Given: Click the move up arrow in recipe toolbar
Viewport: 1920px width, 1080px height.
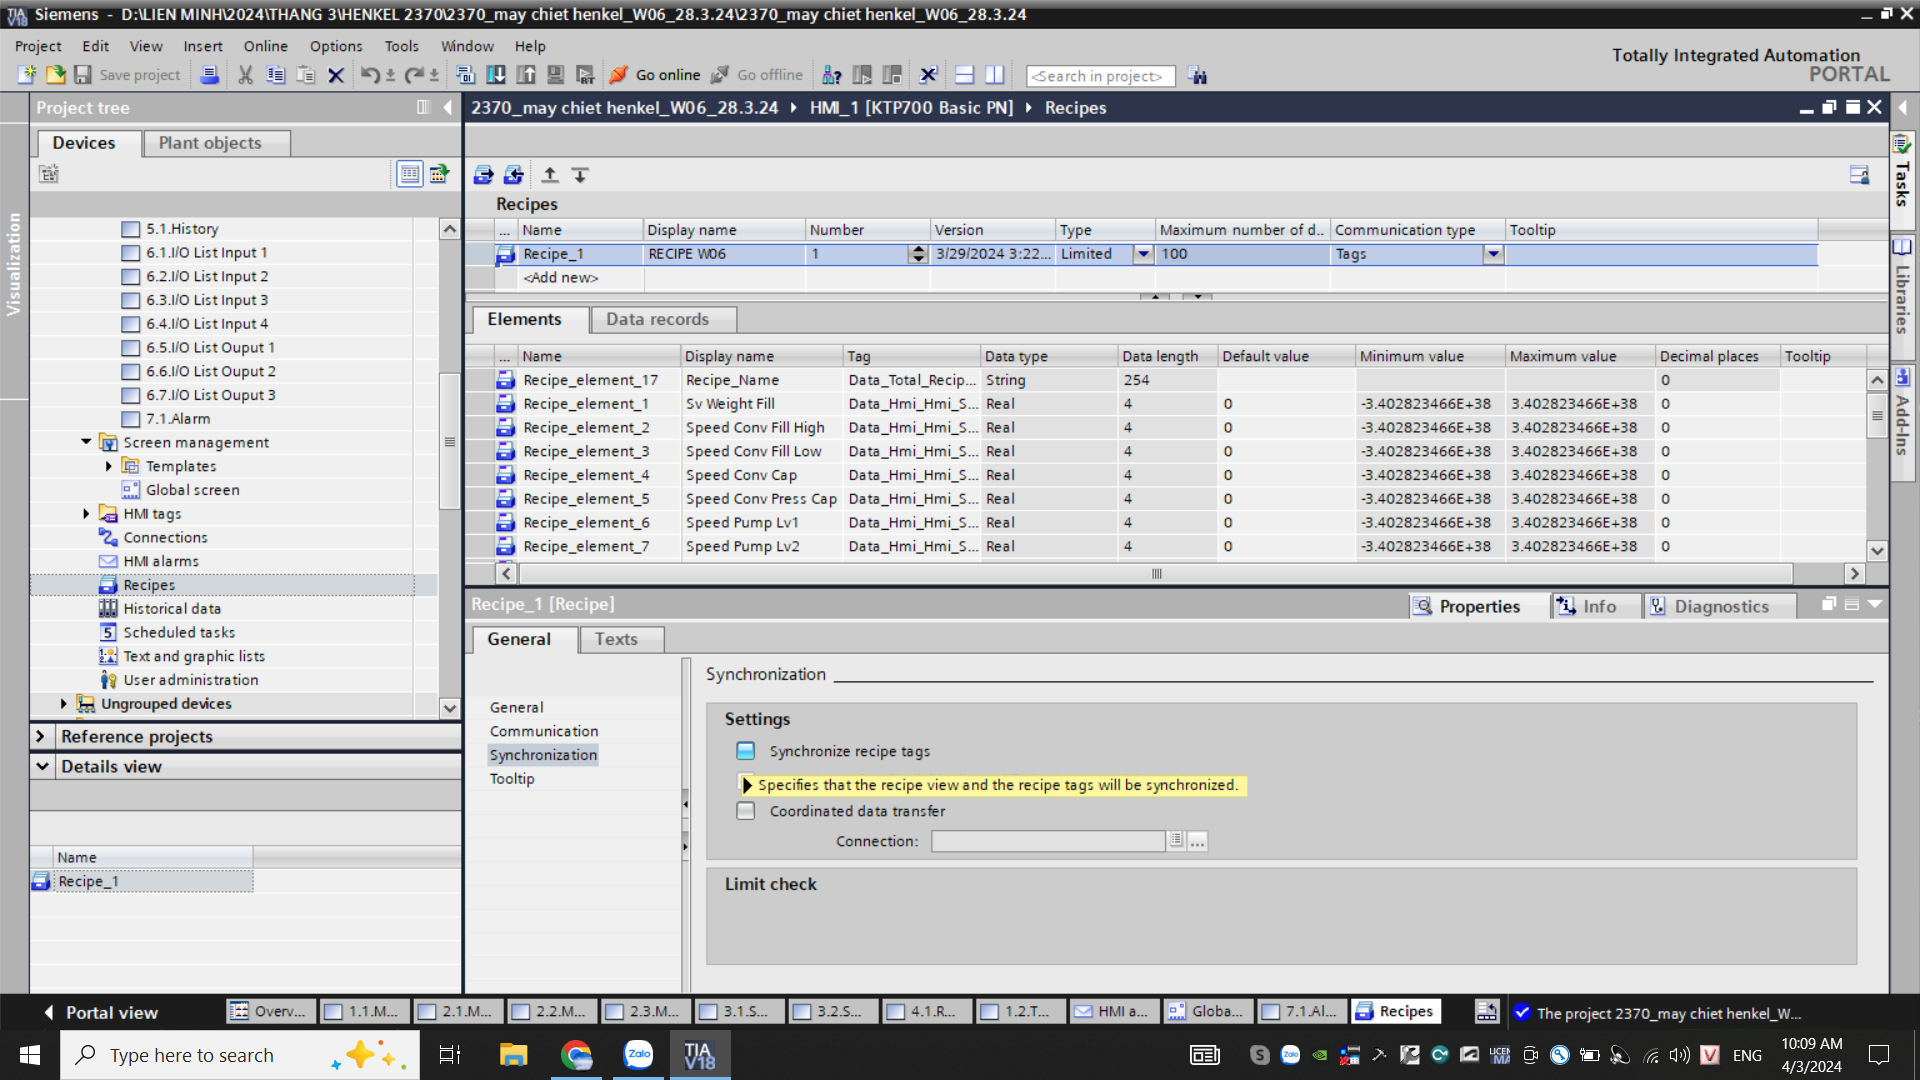Looking at the screenshot, I should point(549,175).
